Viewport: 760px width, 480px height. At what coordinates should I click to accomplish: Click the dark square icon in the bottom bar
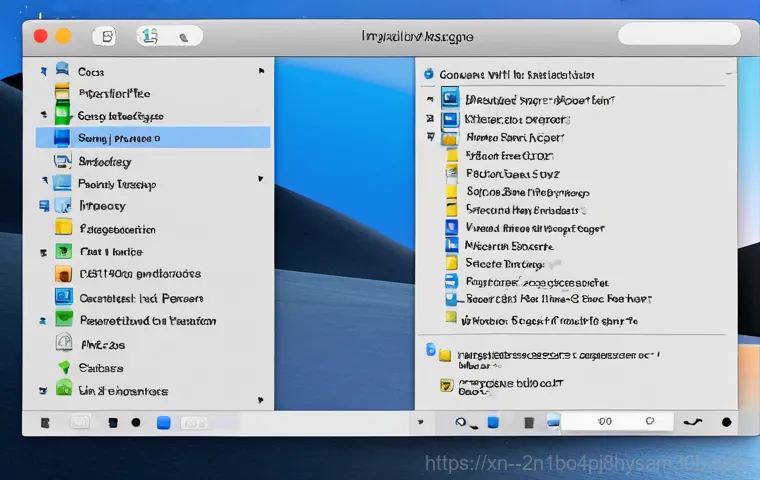coord(113,423)
